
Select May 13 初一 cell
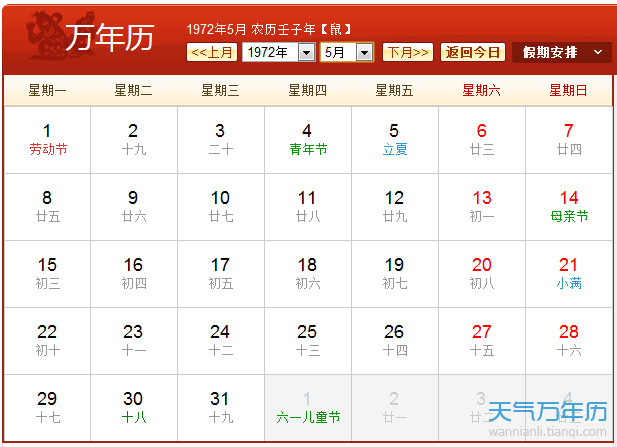pos(482,207)
